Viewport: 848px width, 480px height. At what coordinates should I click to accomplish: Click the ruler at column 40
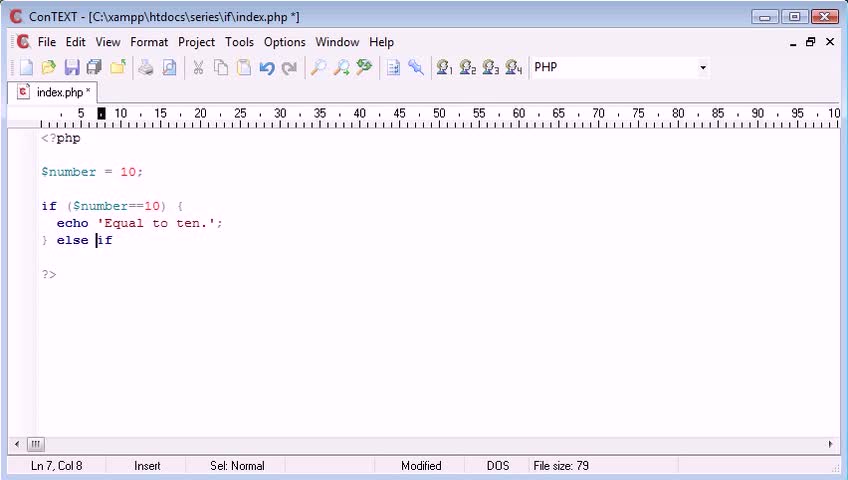point(360,115)
